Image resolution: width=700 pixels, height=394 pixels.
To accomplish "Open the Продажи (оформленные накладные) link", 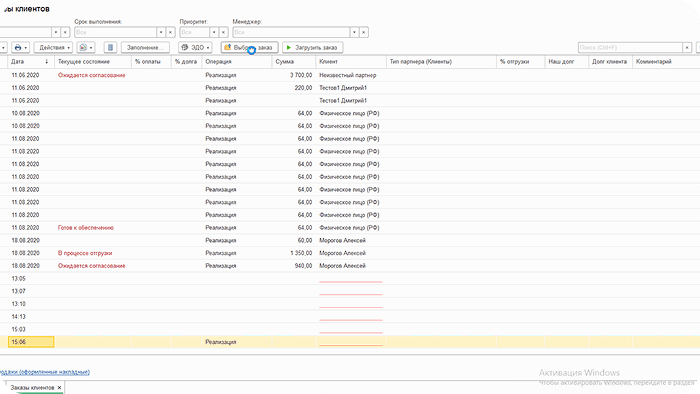I will point(45,372).
